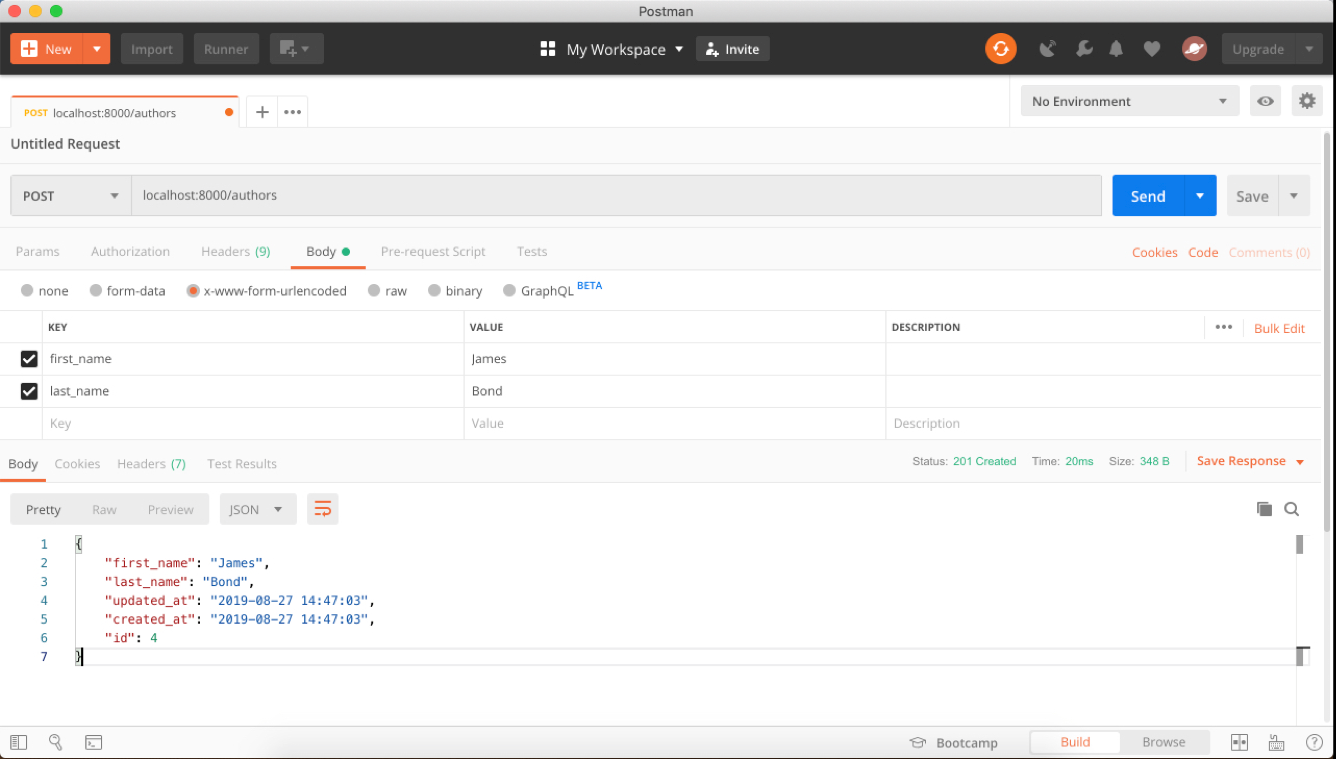This screenshot has width=1336, height=759.
Task: Select the raw body type radio button
Action: click(373, 290)
